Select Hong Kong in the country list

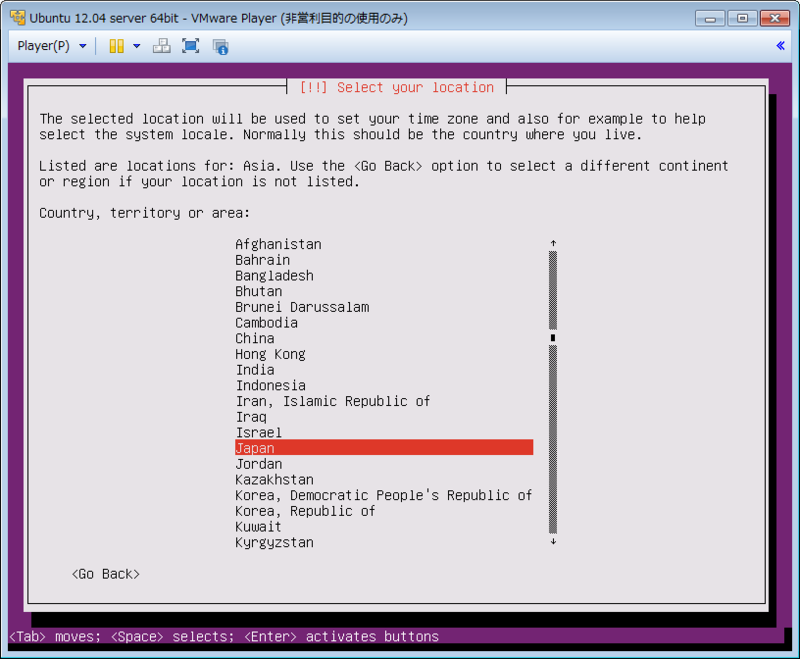point(270,354)
